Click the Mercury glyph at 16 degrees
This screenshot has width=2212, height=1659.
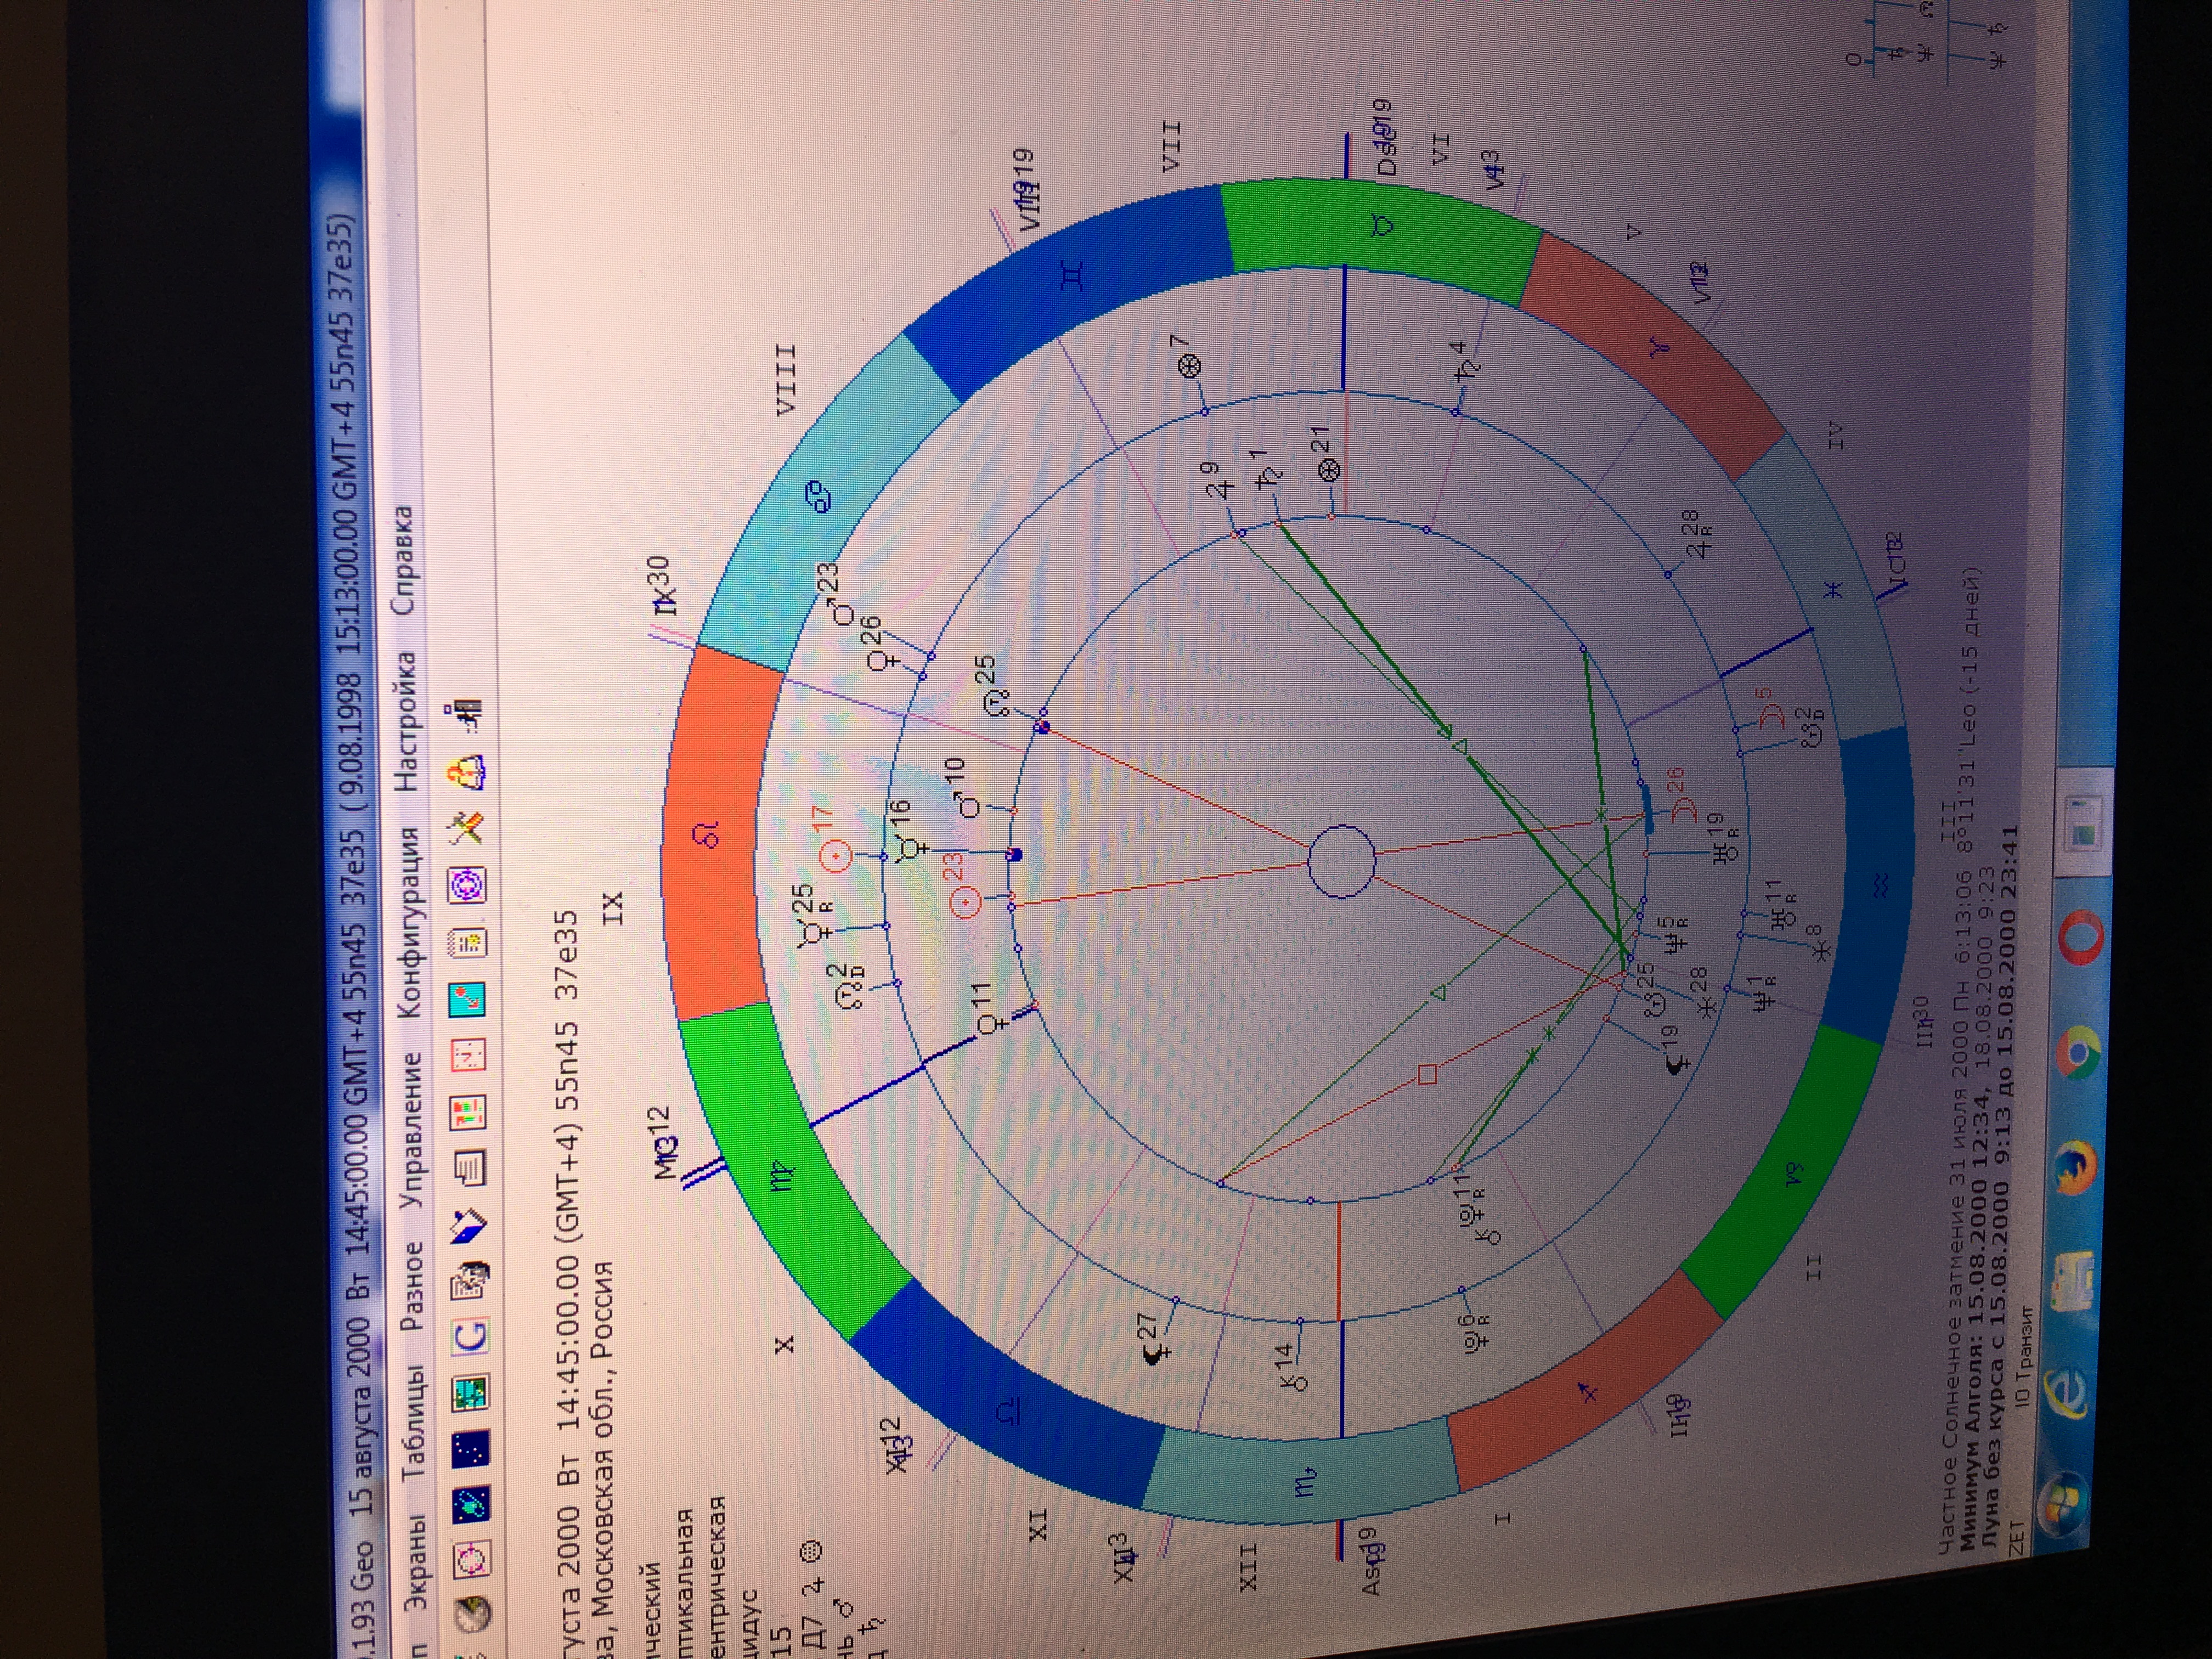[911, 850]
